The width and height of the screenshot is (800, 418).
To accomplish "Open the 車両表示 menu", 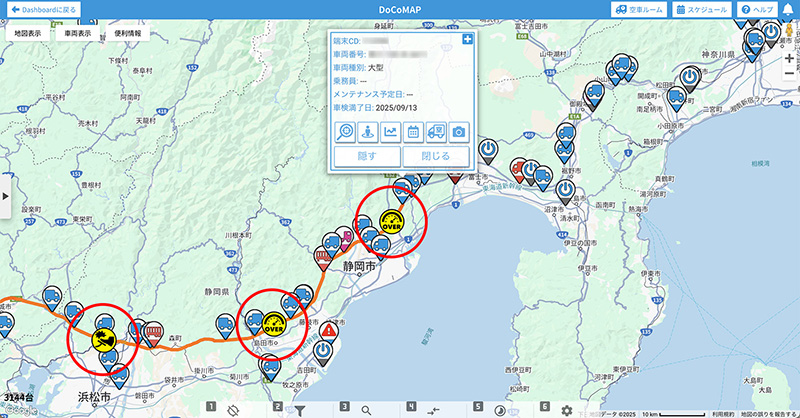I will point(78,33).
